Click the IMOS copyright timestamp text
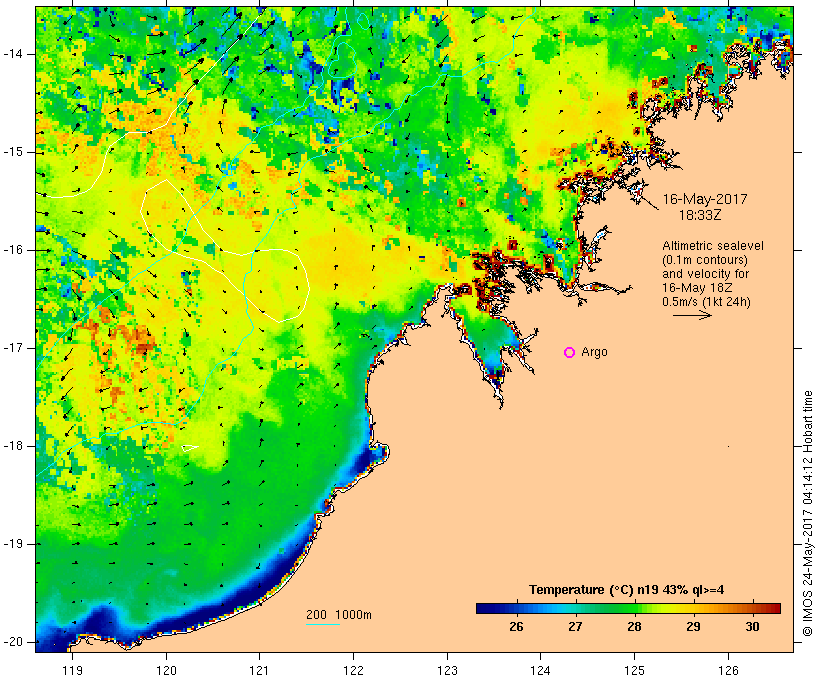Screen dimensions: 820x680 click(x=808, y=513)
